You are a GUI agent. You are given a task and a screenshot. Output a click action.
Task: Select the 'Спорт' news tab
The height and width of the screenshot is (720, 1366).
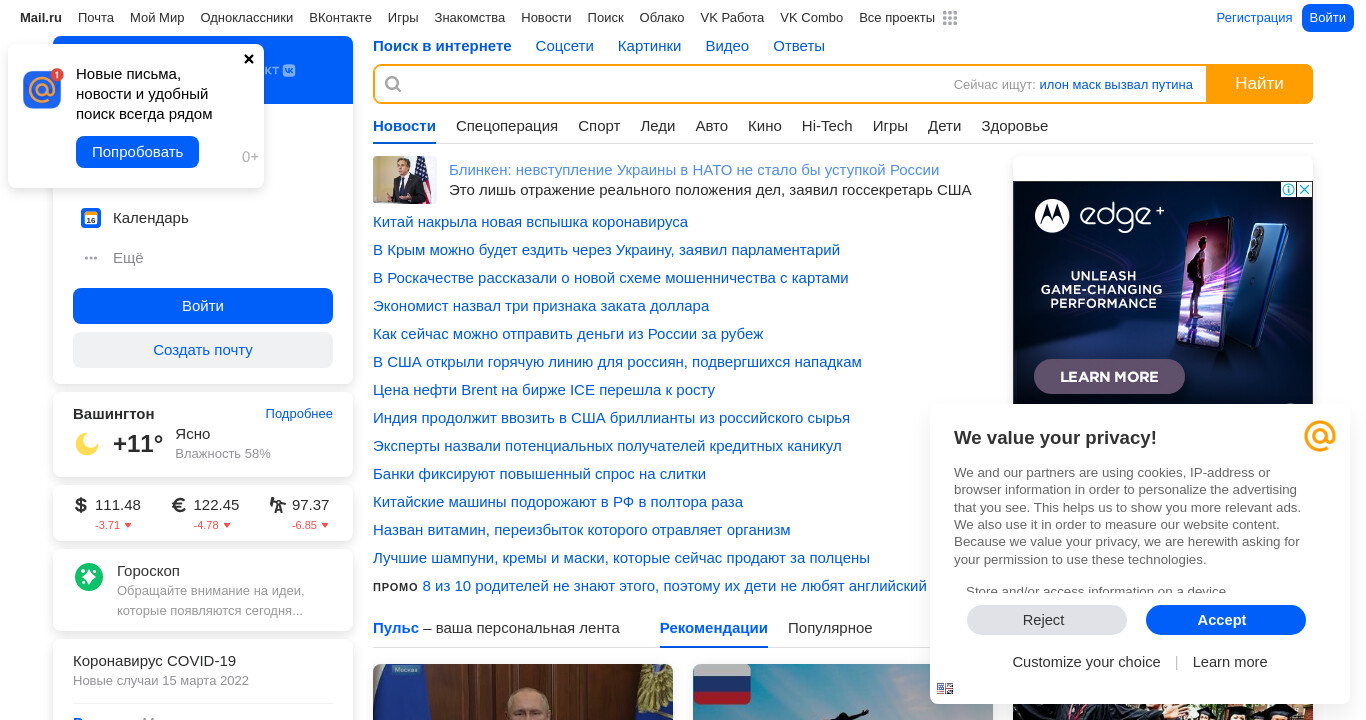point(599,126)
